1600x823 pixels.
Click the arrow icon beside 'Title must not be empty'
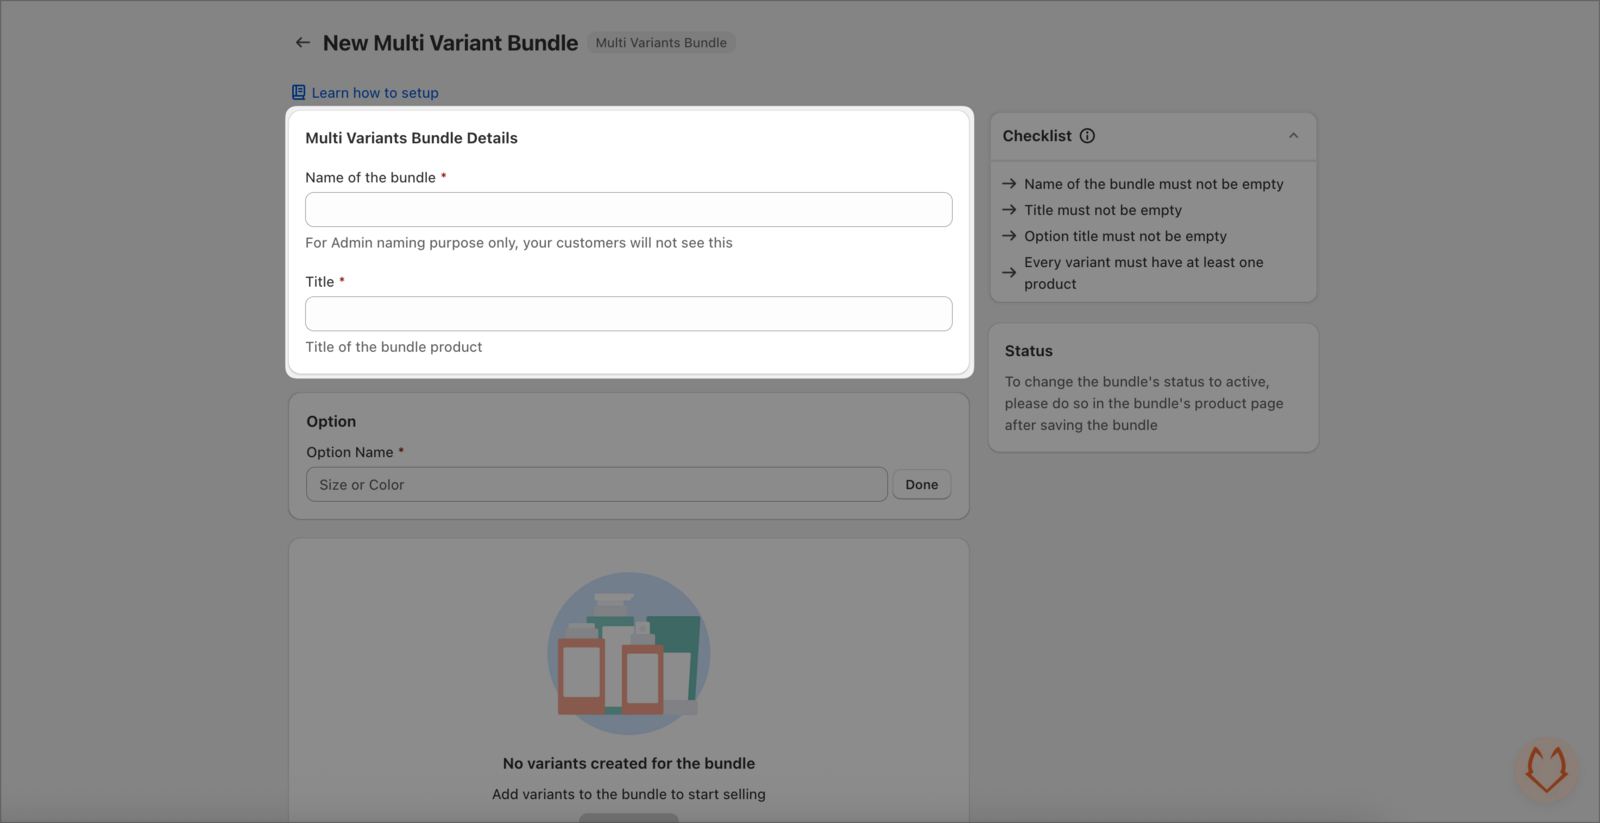click(x=1008, y=210)
